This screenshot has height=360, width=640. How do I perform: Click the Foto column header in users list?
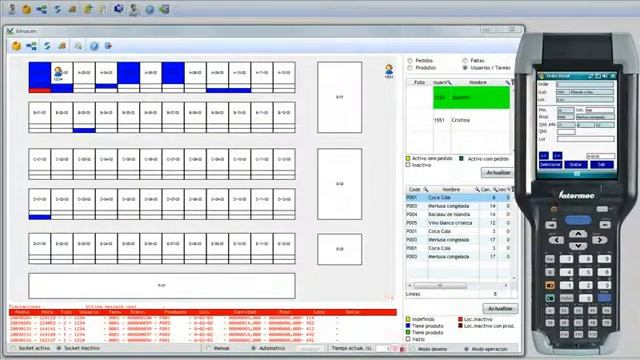point(419,82)
